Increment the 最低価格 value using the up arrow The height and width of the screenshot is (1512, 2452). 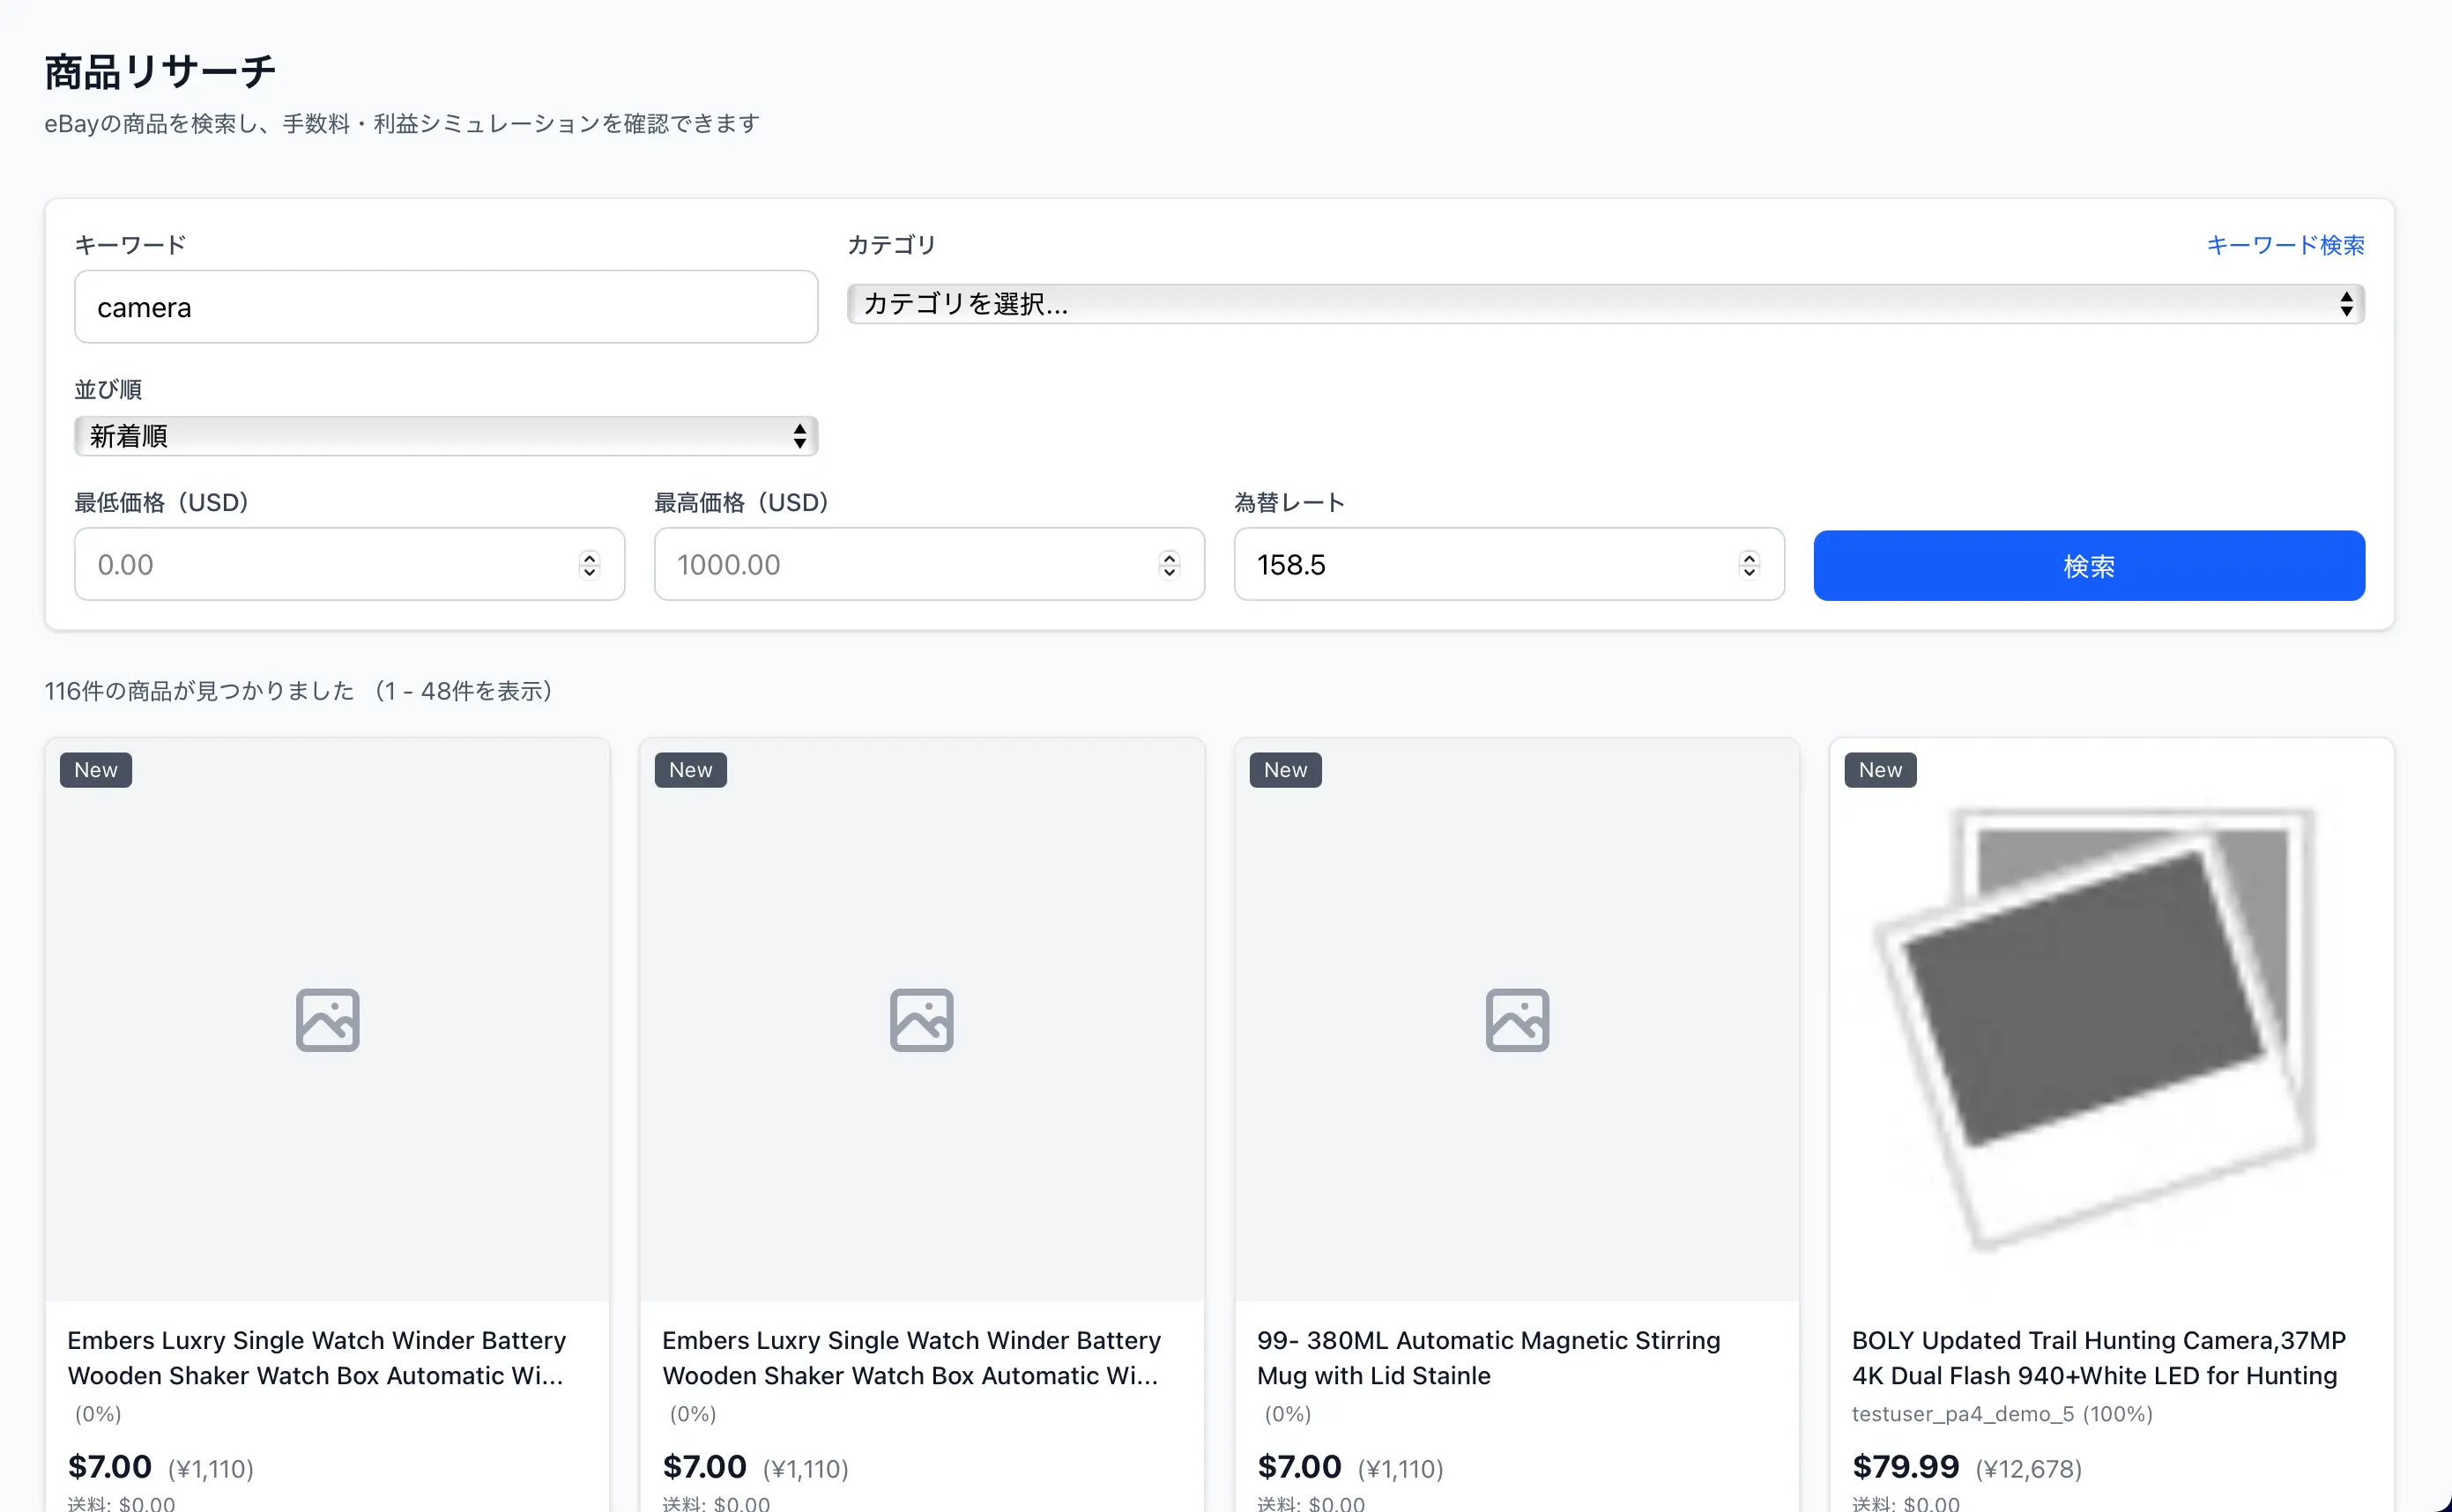click(589, 558)
